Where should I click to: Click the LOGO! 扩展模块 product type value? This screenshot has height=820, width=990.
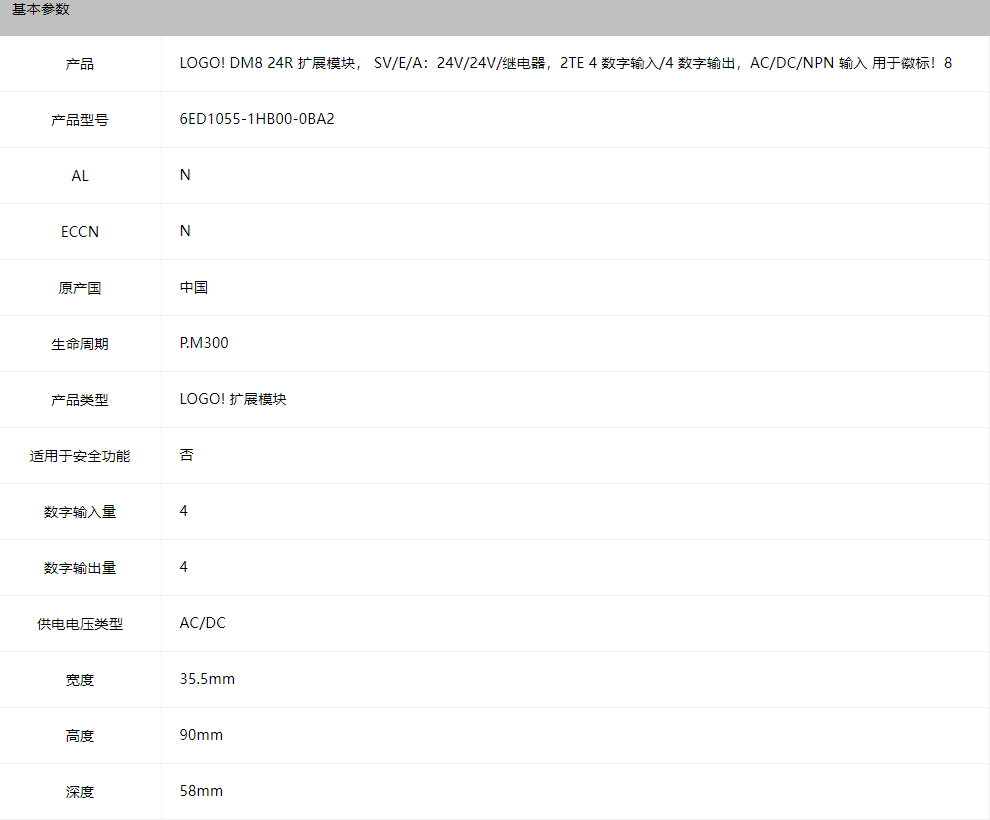tap(233, 399)
